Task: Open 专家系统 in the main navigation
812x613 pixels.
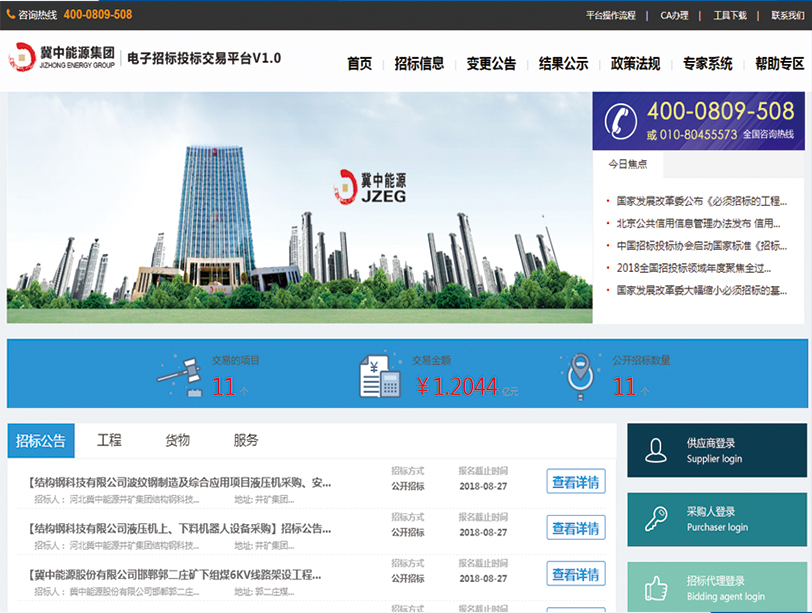Action: point(707,64)
